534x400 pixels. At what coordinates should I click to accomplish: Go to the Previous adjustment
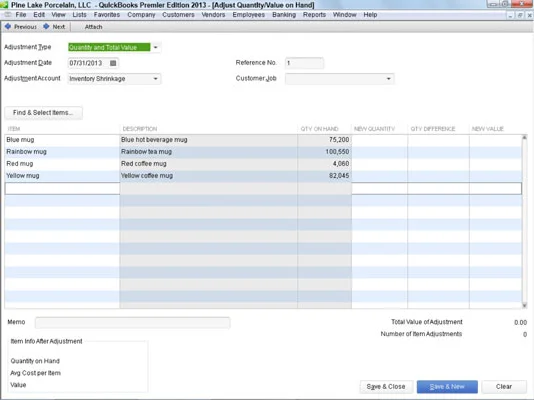21,27
